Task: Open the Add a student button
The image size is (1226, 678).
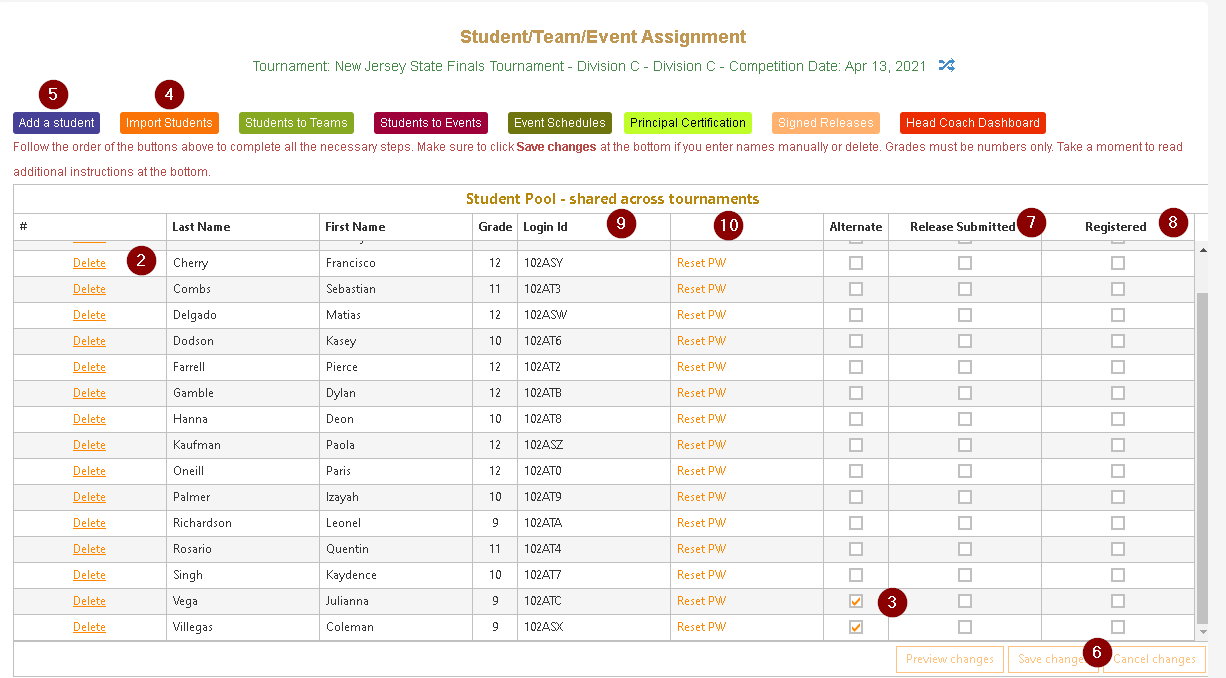Action: 56,123
